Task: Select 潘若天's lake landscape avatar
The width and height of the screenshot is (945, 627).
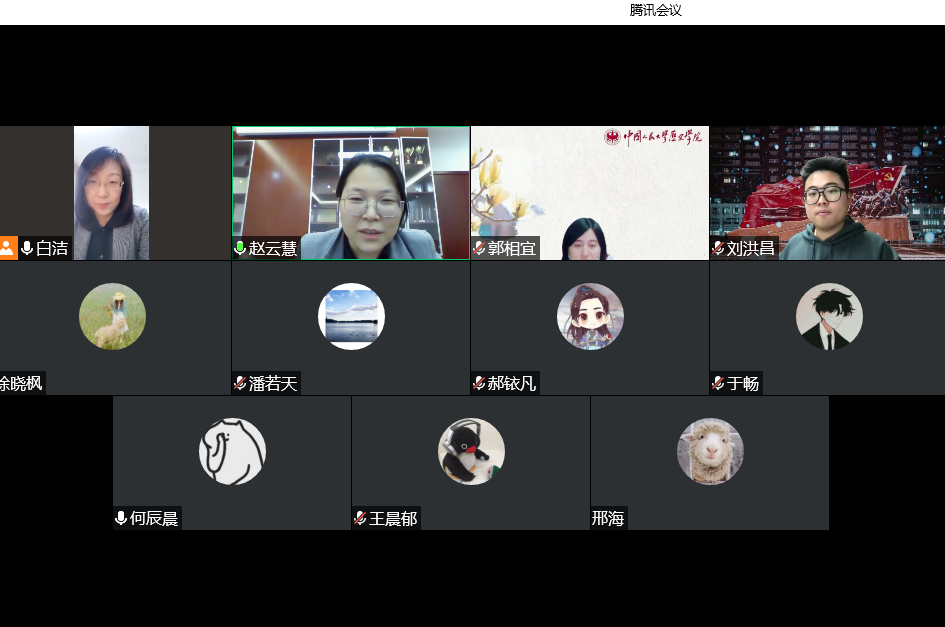Action: (x=351, y=316)
